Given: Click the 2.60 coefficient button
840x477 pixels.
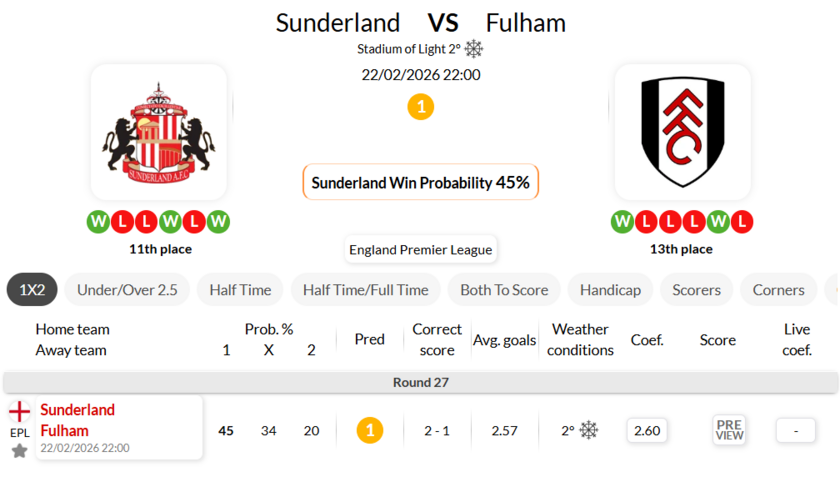Looking at the screenshot, I should tap(647, 430).
